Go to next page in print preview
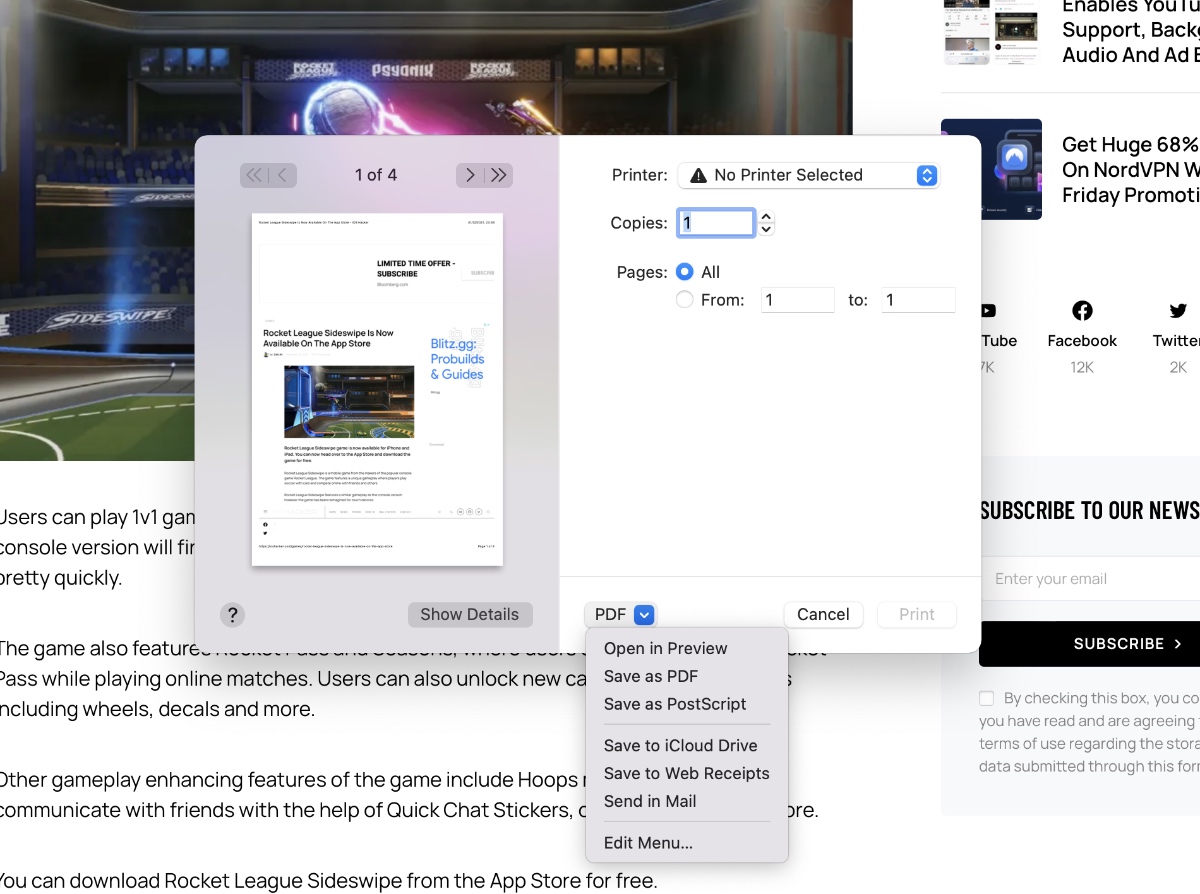 click(470, 175)
